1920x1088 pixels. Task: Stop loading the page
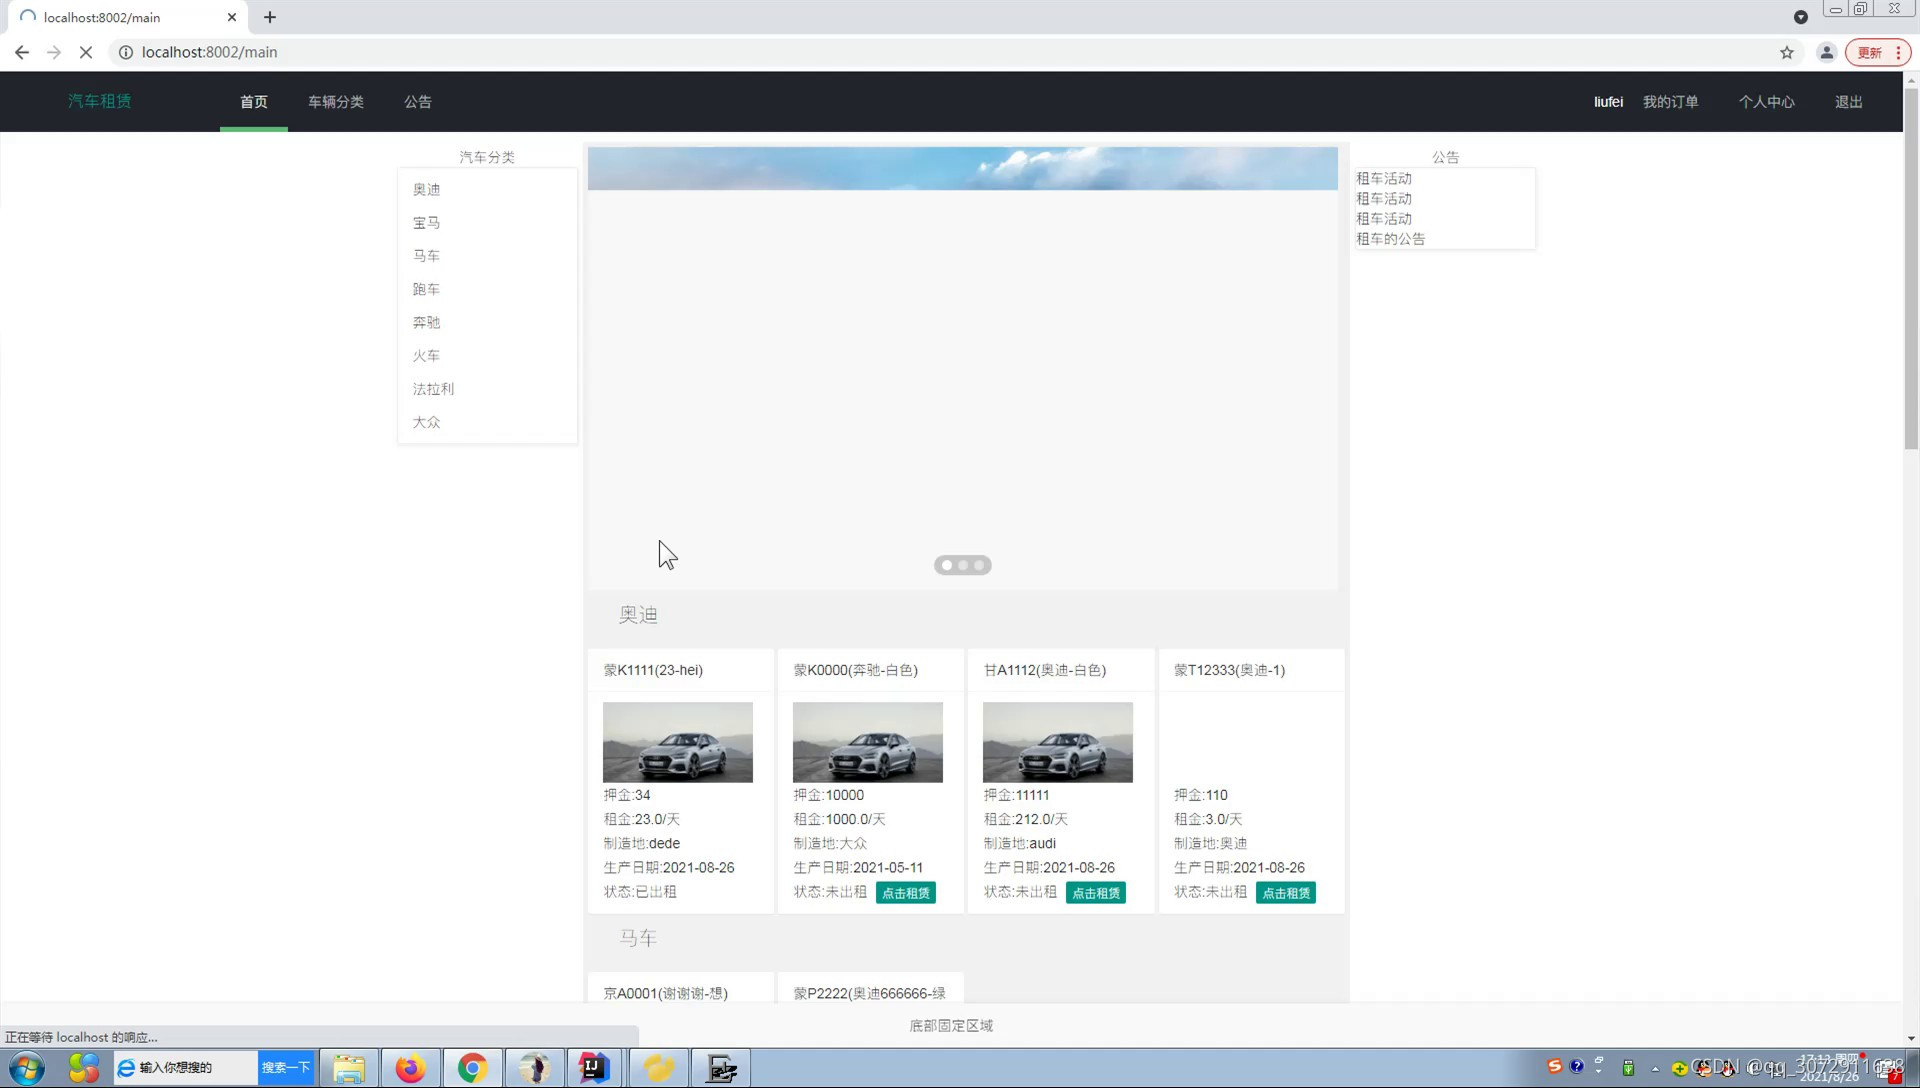(x=86, y=52)
